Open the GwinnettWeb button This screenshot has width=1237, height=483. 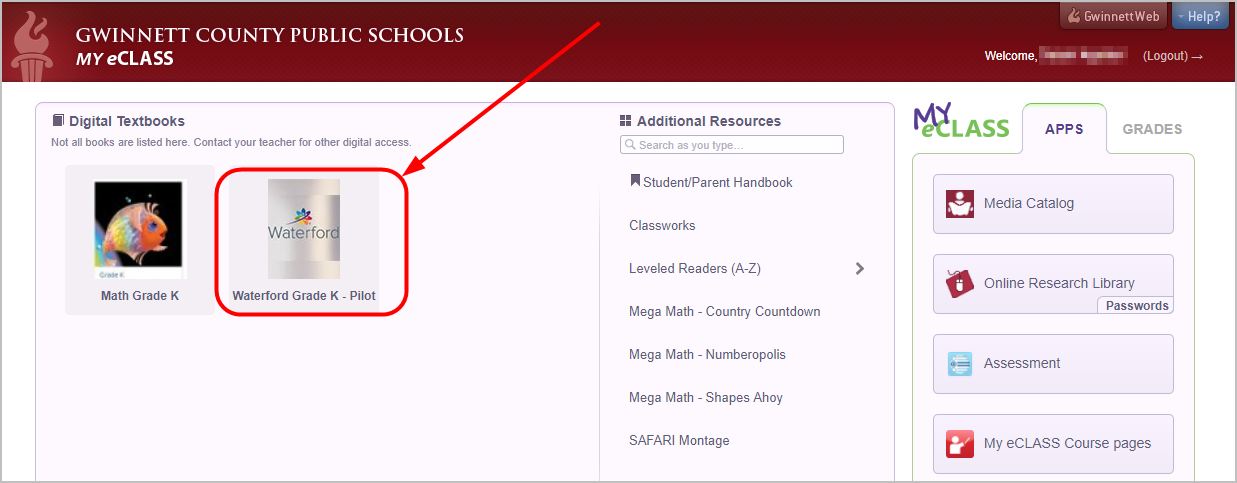[x=1113, y=16]
